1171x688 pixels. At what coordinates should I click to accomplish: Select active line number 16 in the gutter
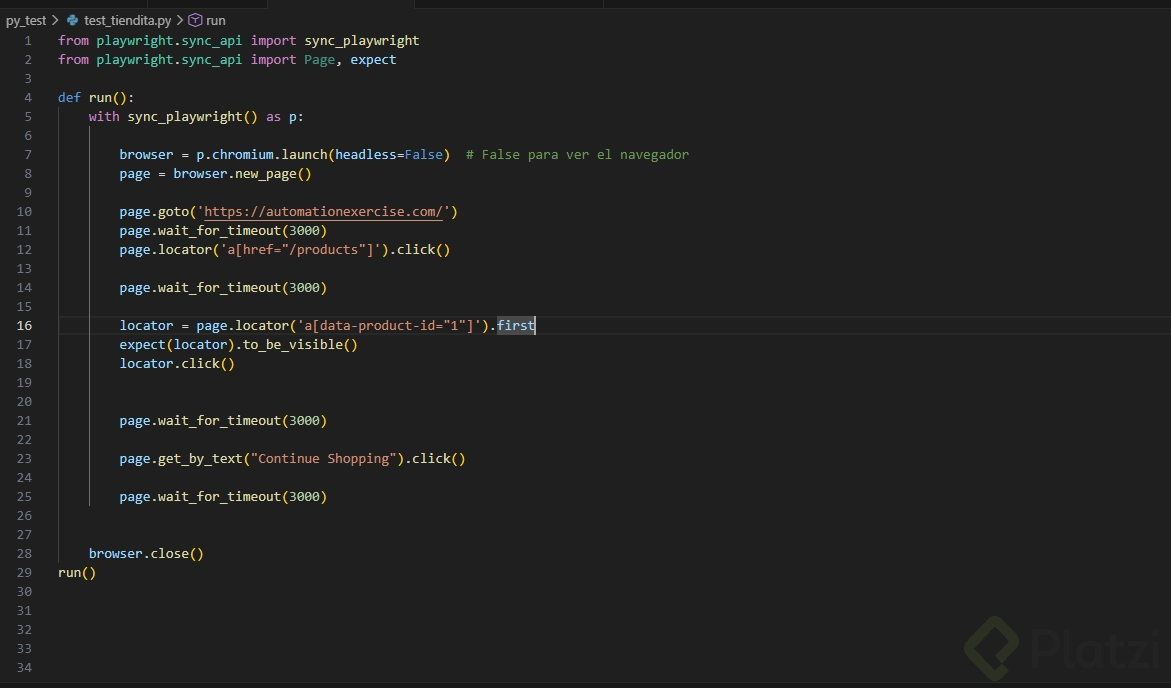24,326
